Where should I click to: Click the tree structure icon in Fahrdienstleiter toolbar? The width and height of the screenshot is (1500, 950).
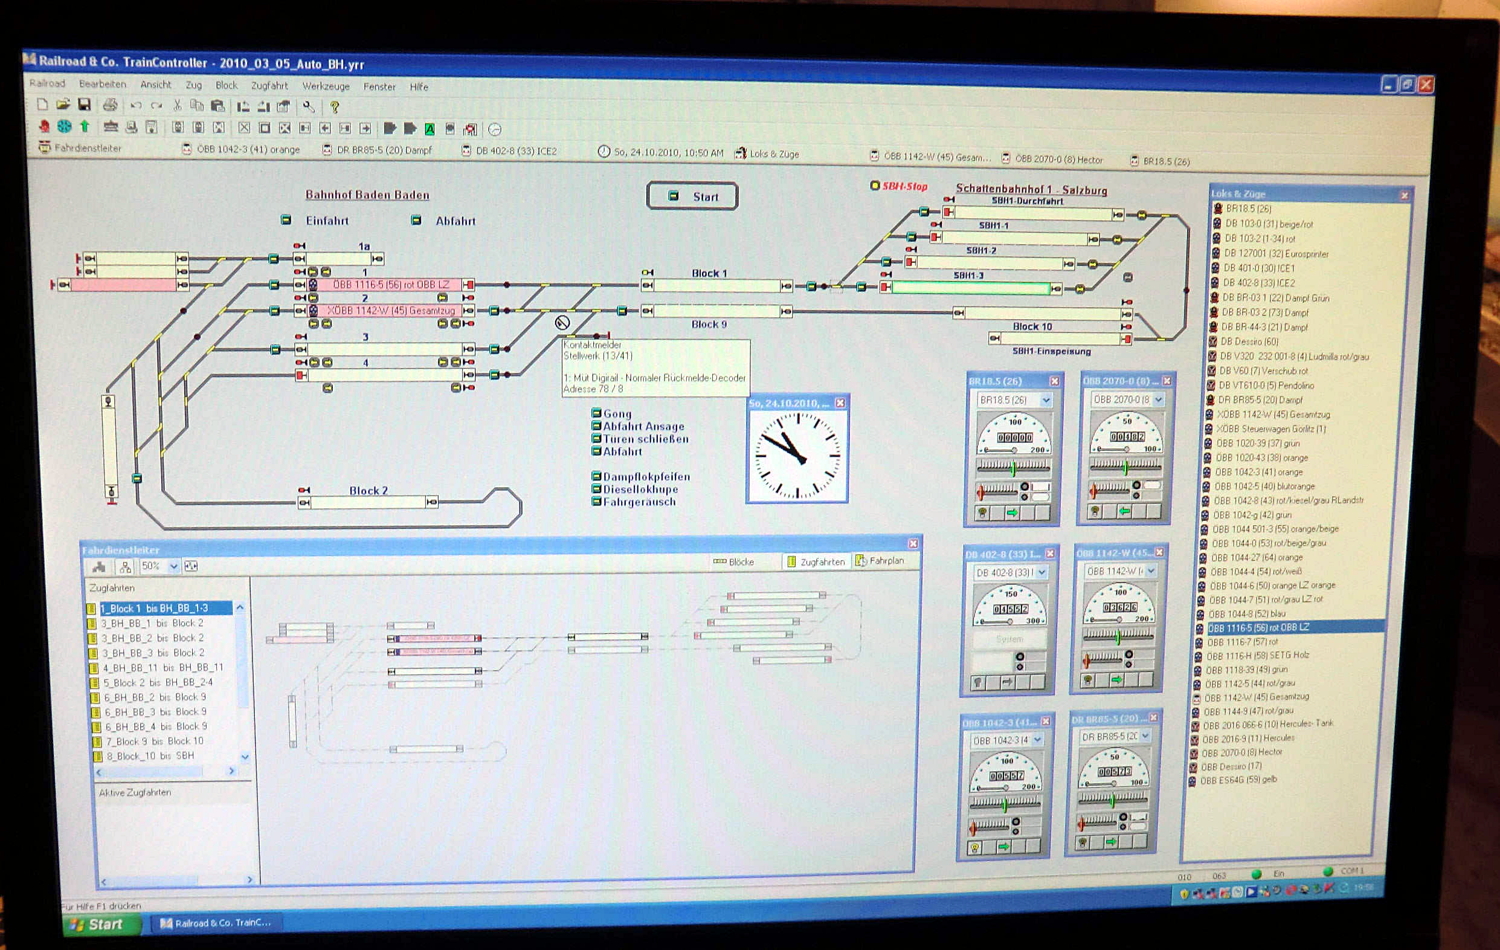125,566
